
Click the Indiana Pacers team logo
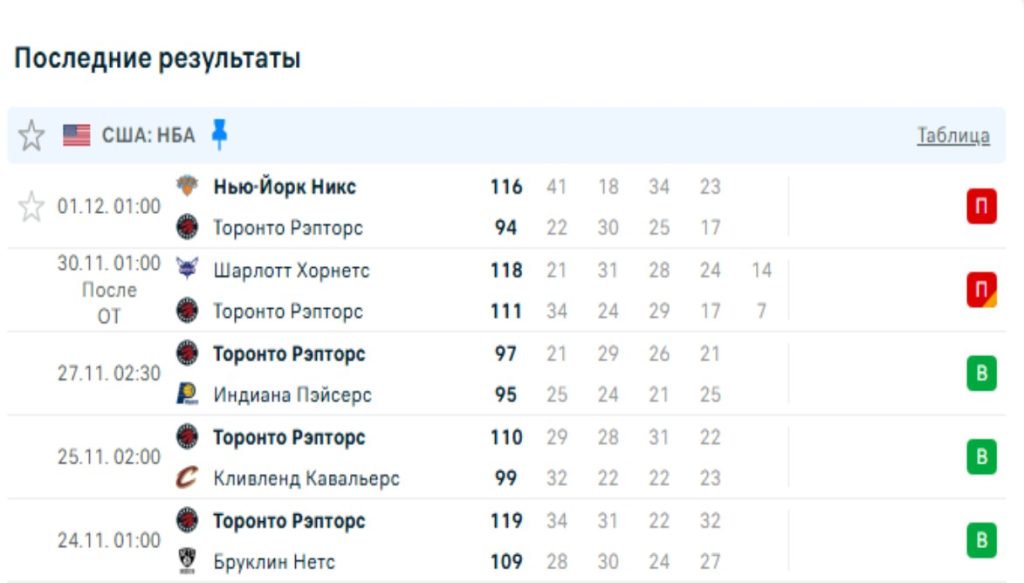187,395
